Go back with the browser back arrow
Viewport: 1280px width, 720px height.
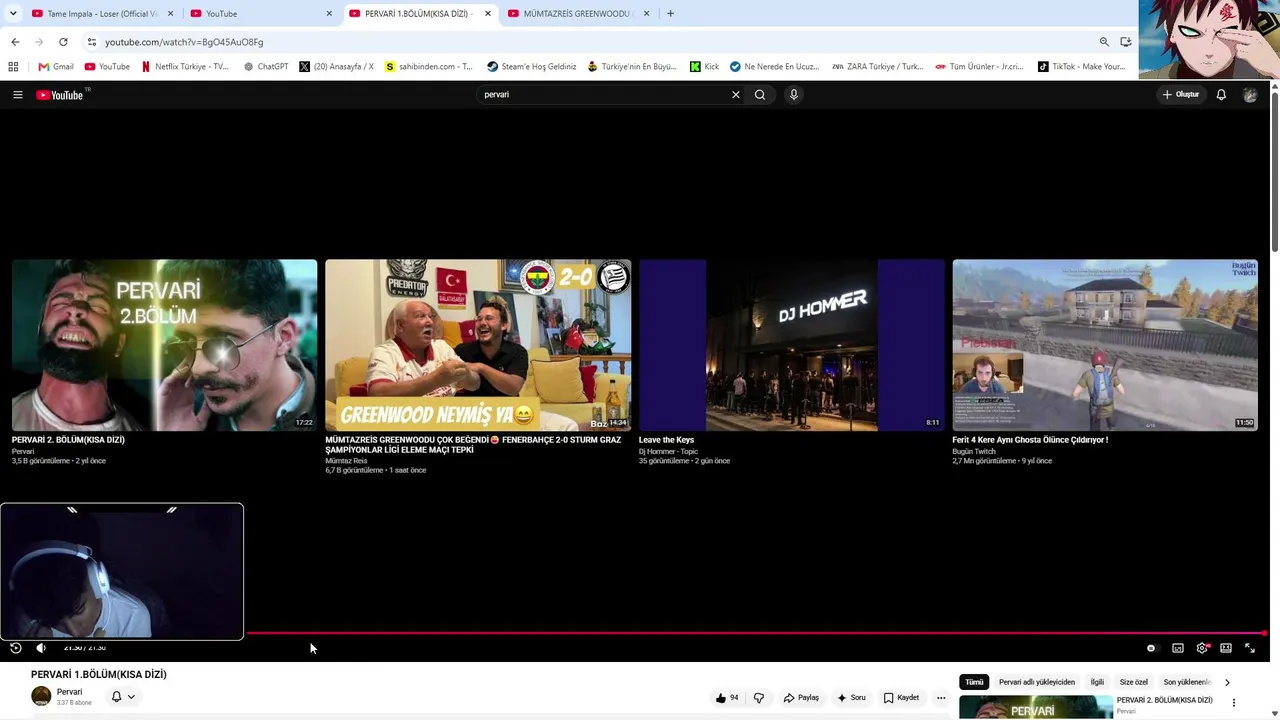click(15, 42)
